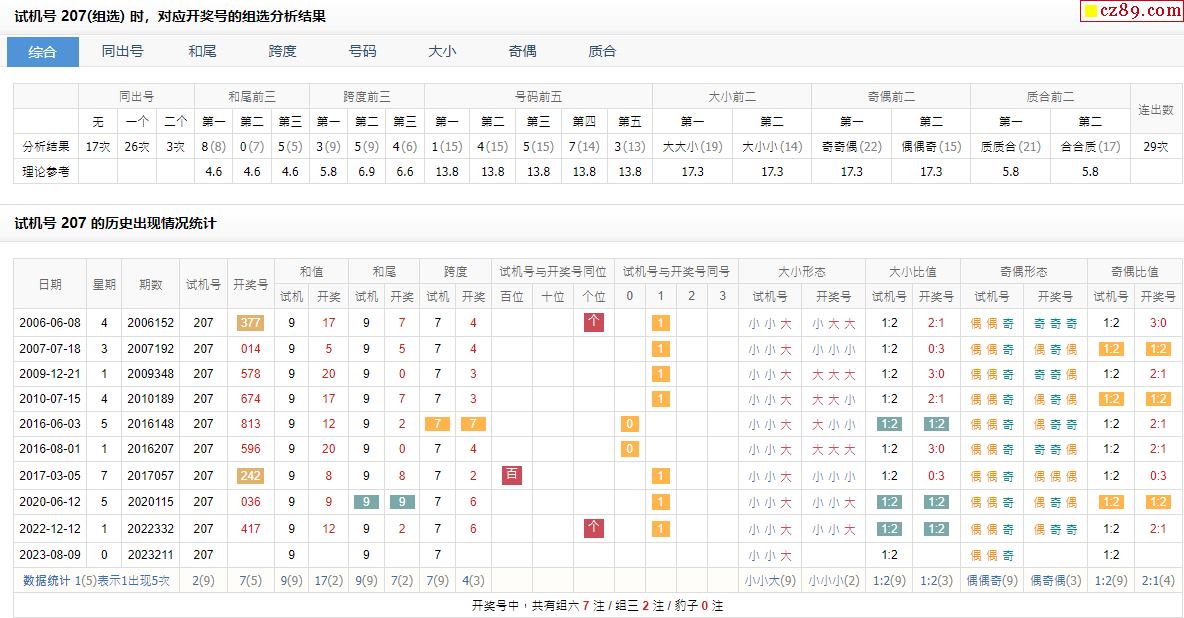
Task: Click orange 试机号 1:2 奇偶比值 badge in 2007-07-18 row
Action: coord(1112,349)
